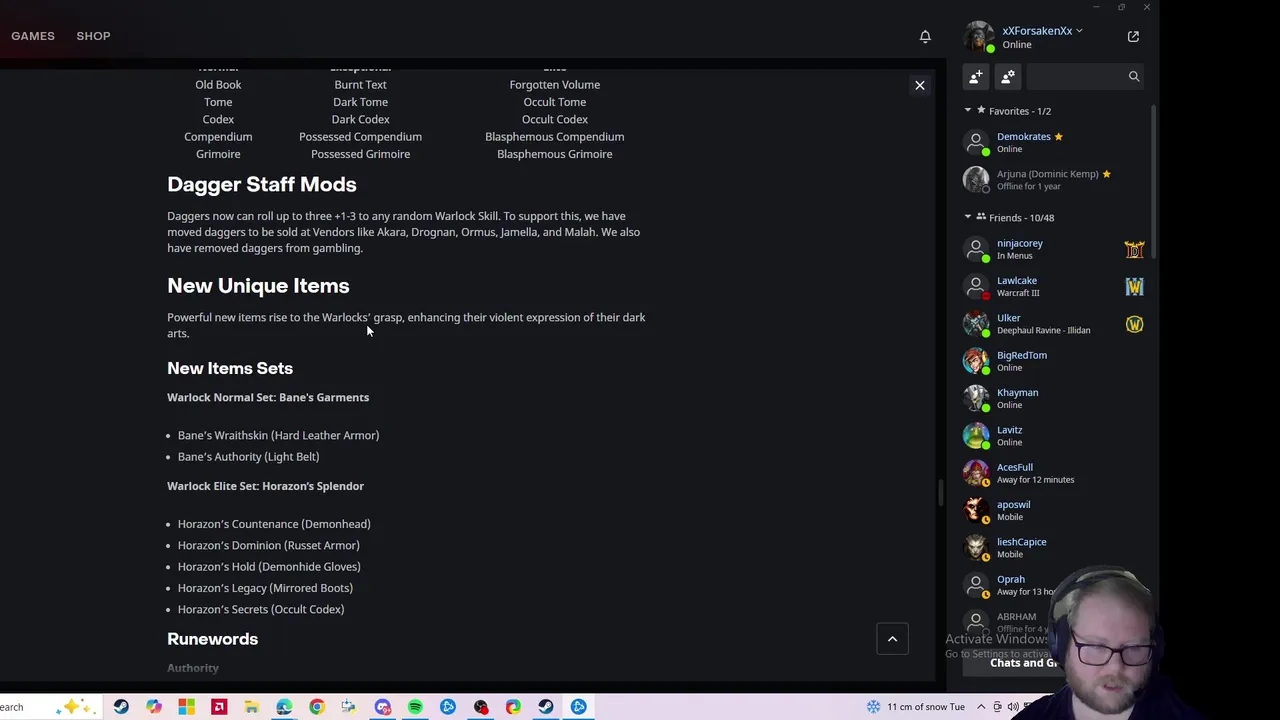
Task: Click the patch notes scrollbar thumb
Action: tap(940, 493)
